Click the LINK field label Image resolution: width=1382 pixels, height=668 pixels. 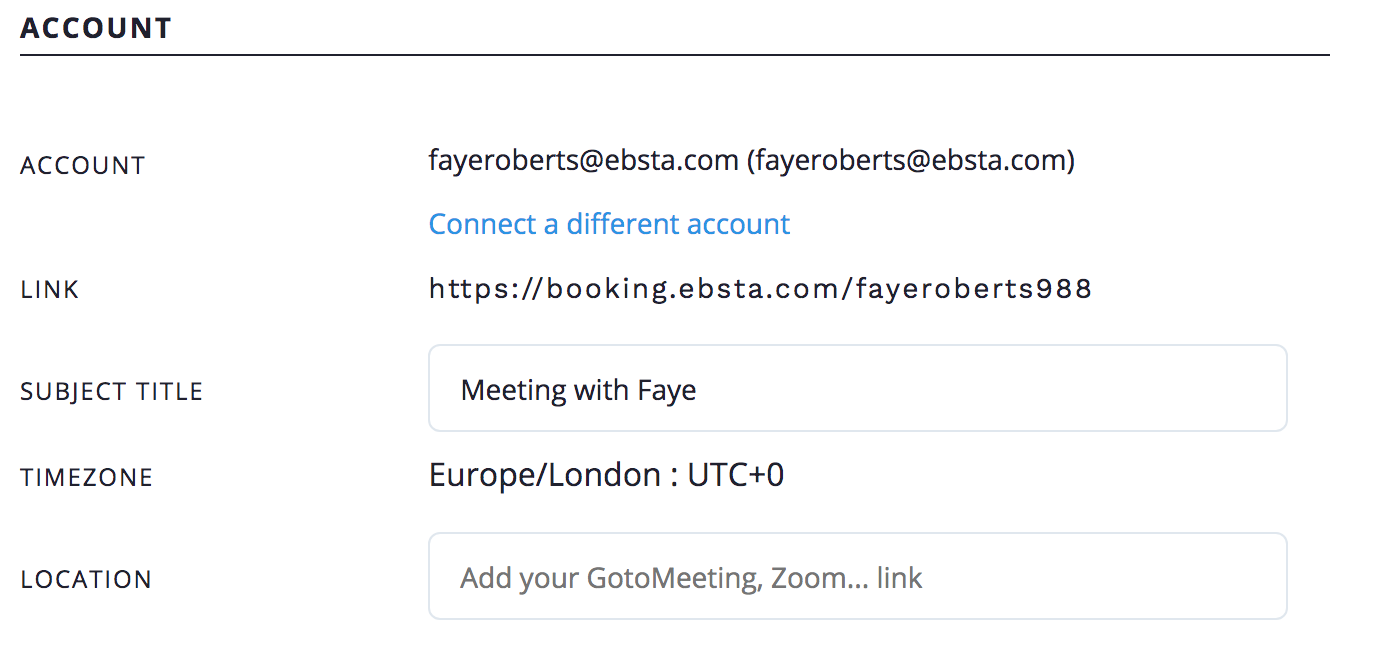coord(50,291)
